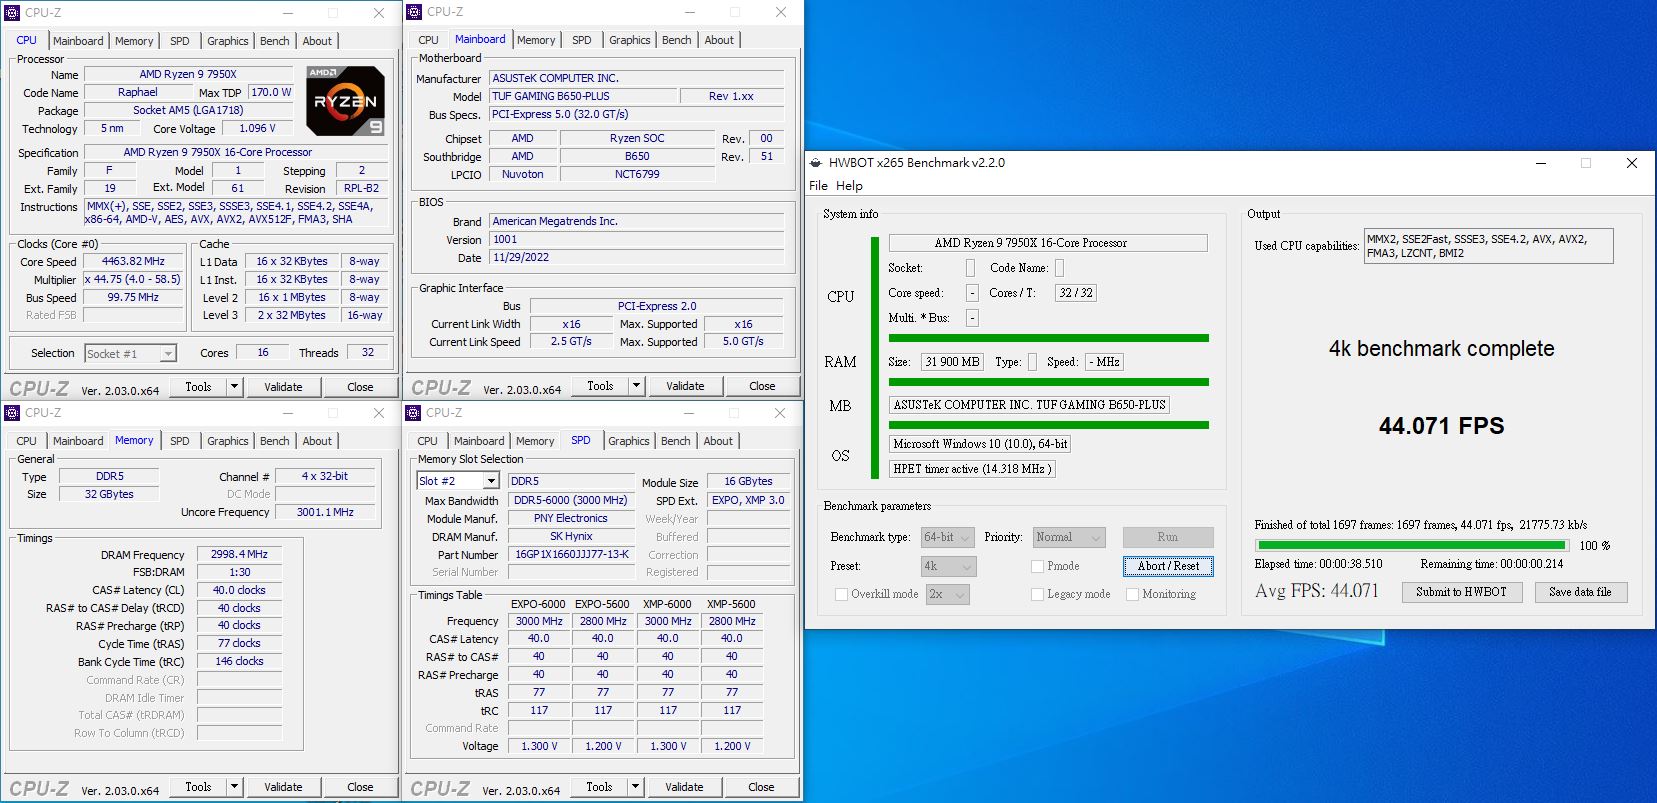1657x803 pixels.
Task: Expand the Benchmark type 64-bit dropdown
Action: [x=947, y=537]
